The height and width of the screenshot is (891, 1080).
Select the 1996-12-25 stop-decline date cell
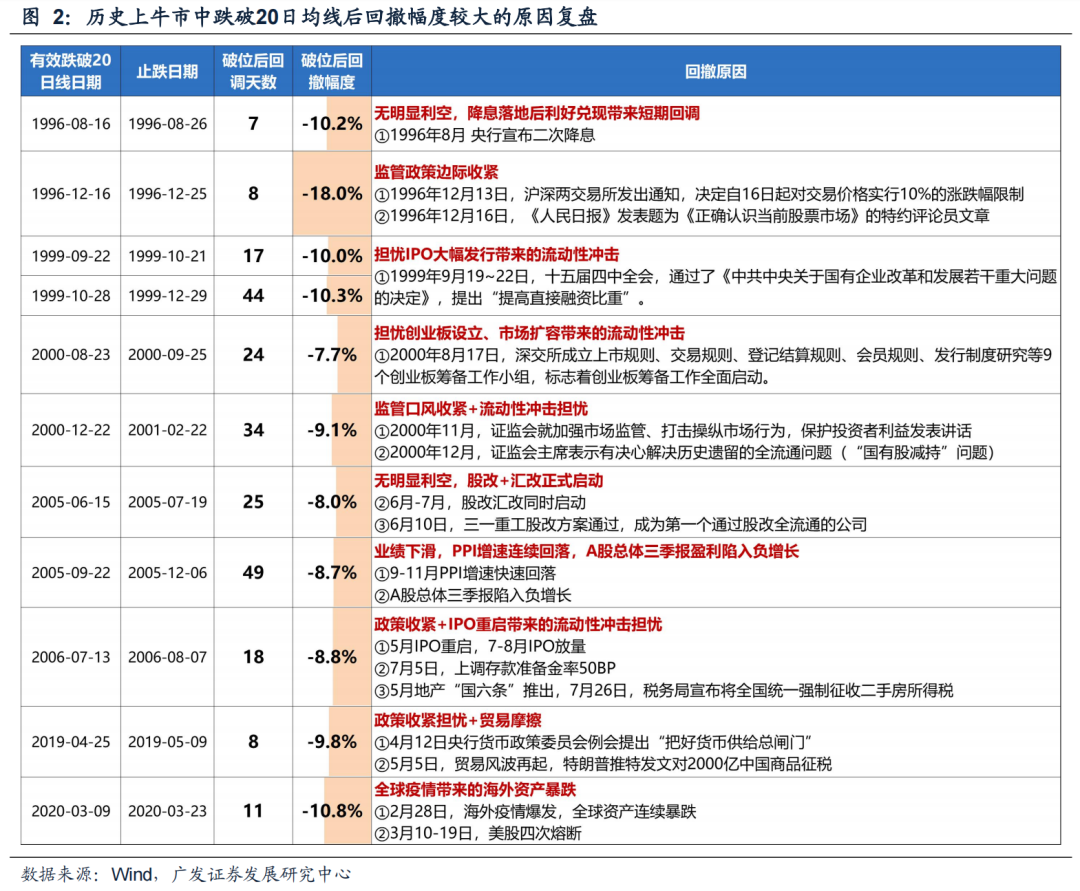[x=166, y=194]
